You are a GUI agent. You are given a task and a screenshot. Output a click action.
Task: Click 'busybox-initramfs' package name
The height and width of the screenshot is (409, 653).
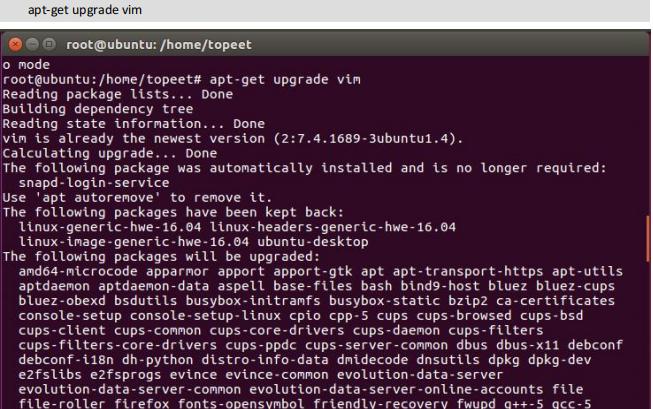coord(253,301)
